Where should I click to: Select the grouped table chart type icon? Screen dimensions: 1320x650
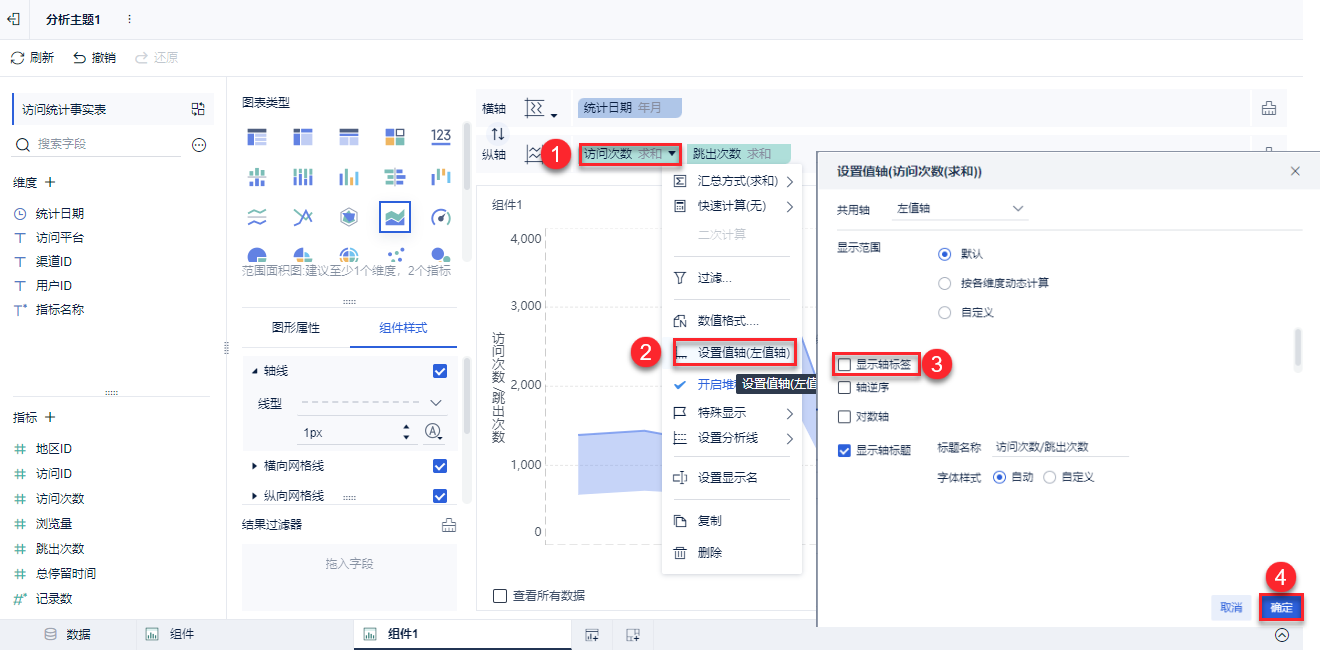[257, 136]
